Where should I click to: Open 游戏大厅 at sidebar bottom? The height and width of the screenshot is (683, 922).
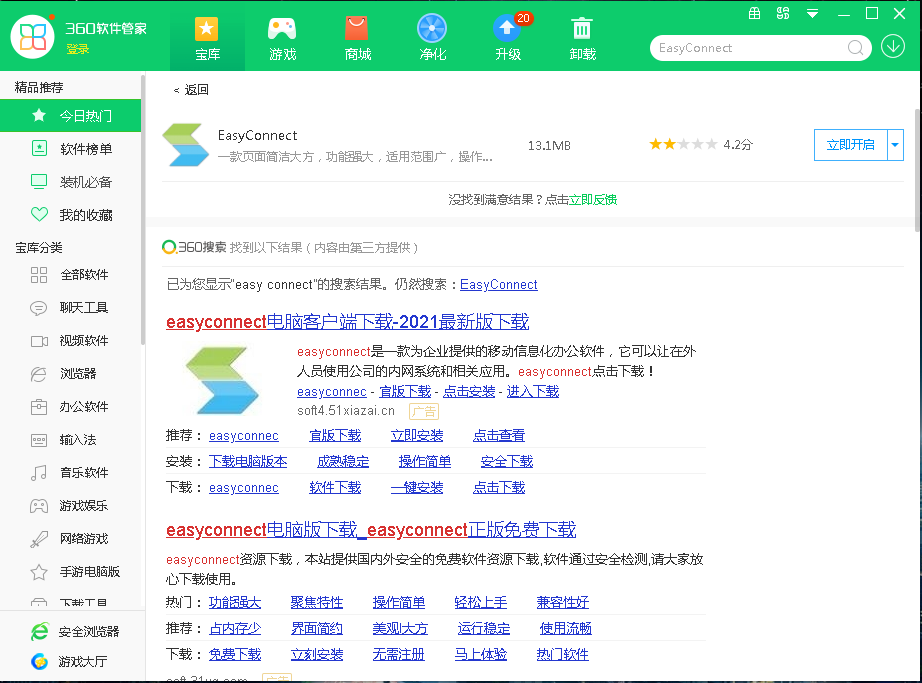(x=68, y=661)
